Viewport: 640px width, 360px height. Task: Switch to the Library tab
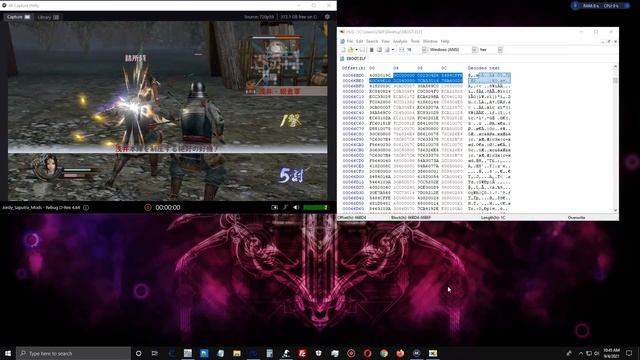pos(48,17)
